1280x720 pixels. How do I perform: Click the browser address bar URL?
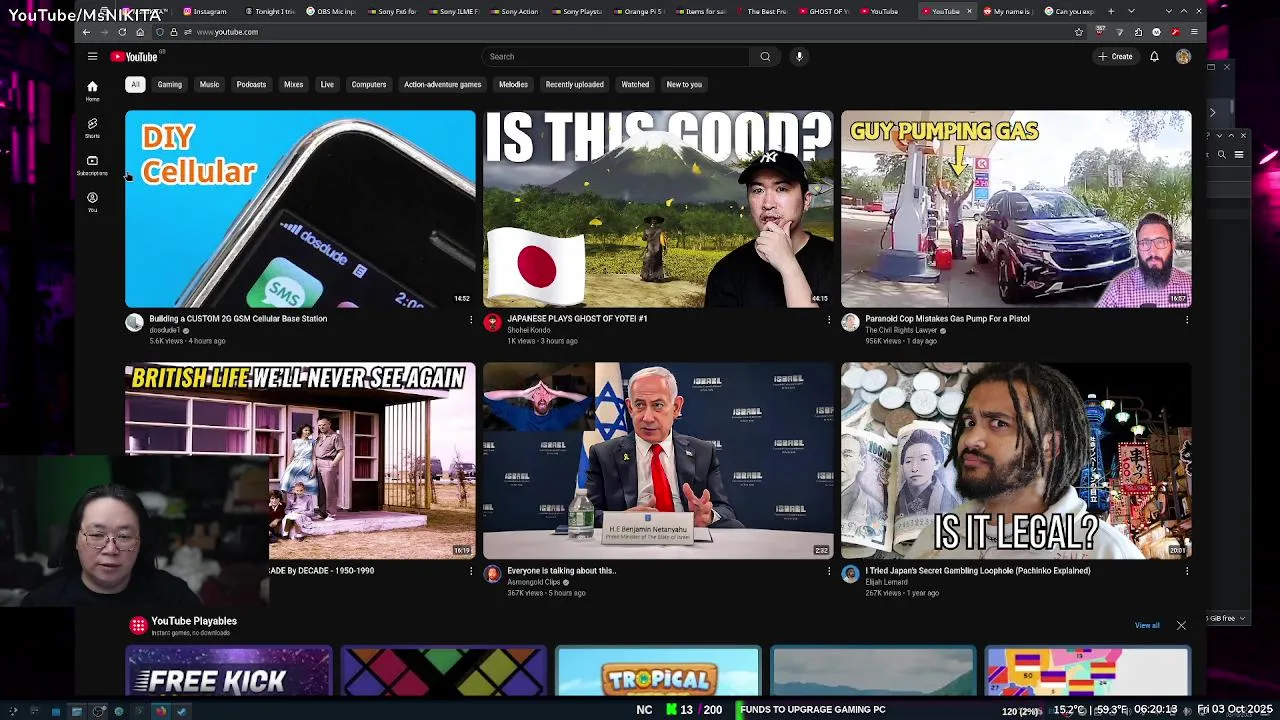click(227, 32)
